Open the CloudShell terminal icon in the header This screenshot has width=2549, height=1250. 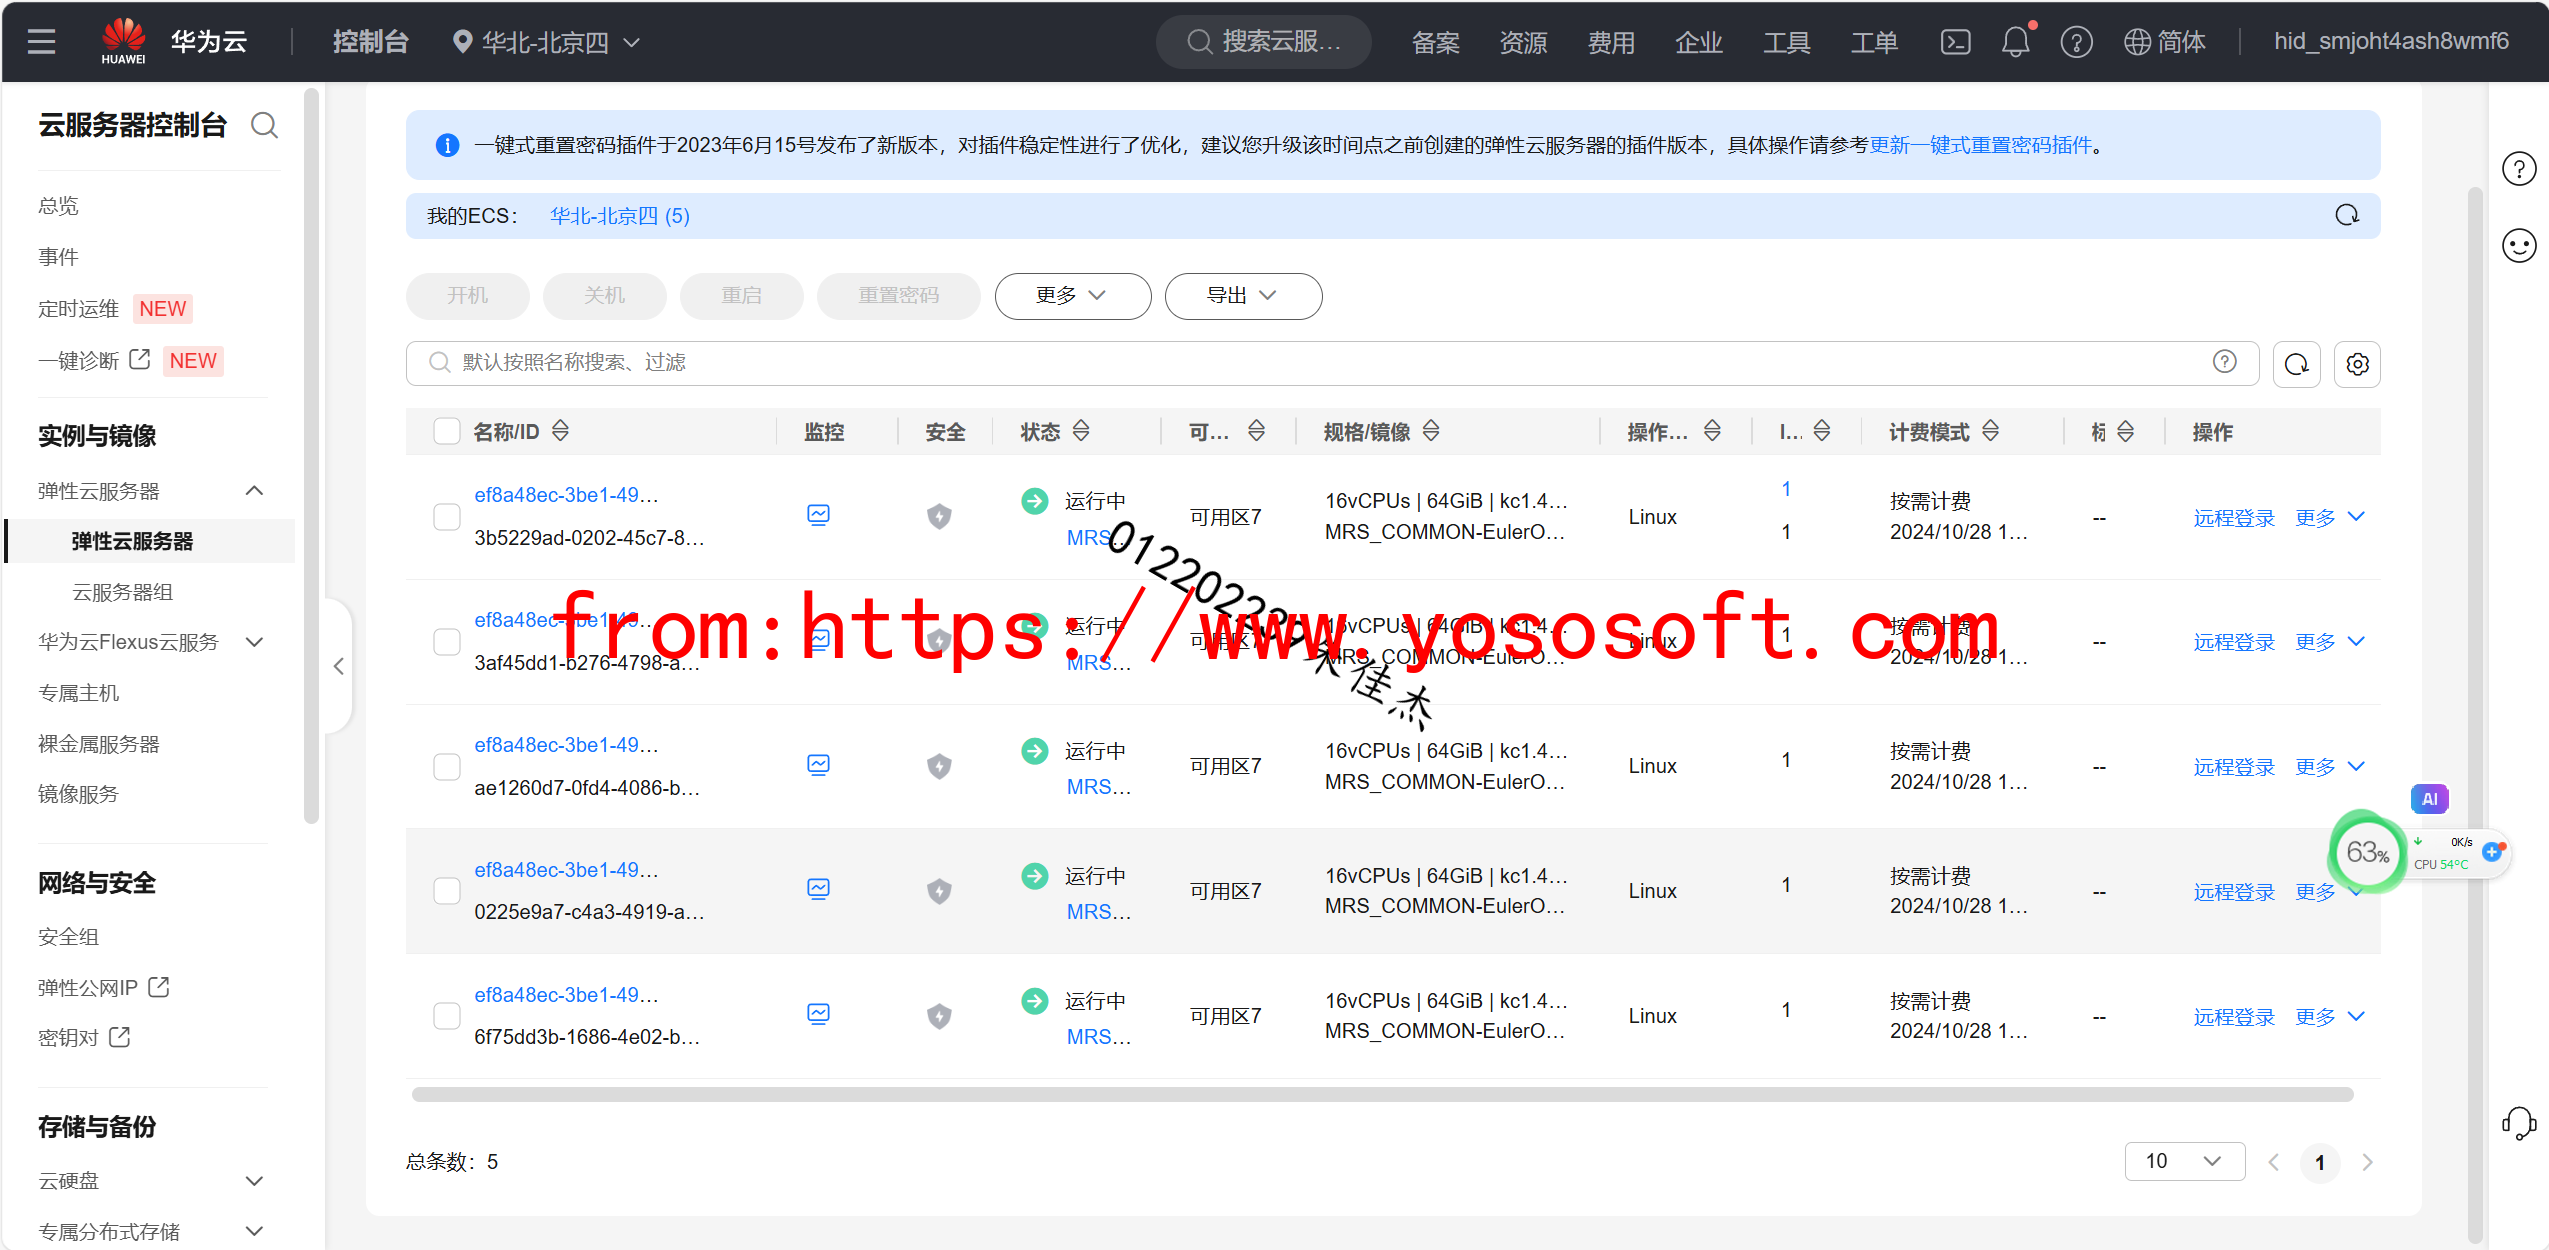1955,42
